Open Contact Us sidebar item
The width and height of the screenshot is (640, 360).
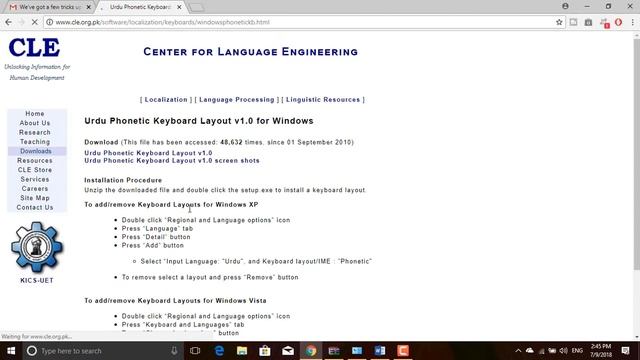(x=35, y=207)
